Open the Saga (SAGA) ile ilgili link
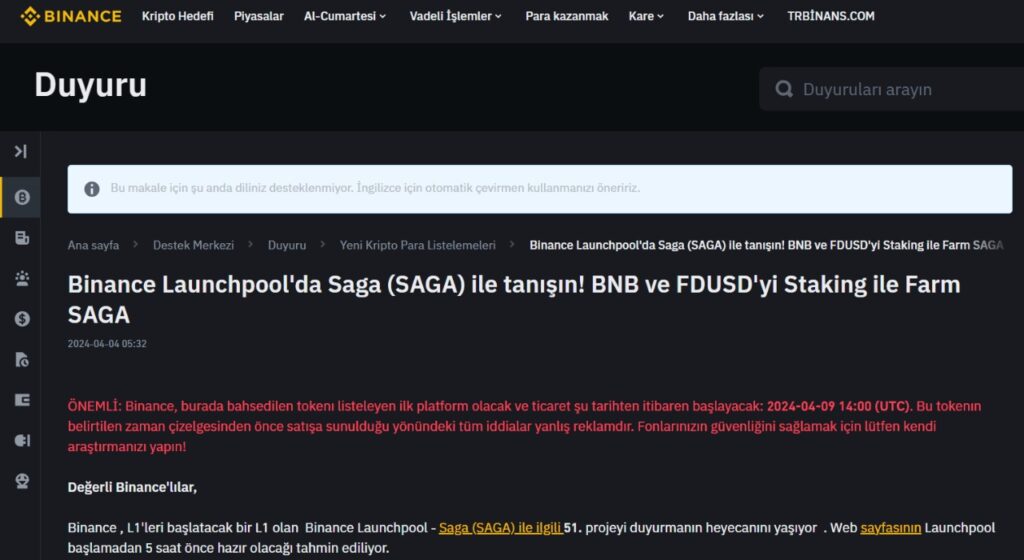This screenshot has height=560, width=1024. pyautogui.click(x=500, y=527)
